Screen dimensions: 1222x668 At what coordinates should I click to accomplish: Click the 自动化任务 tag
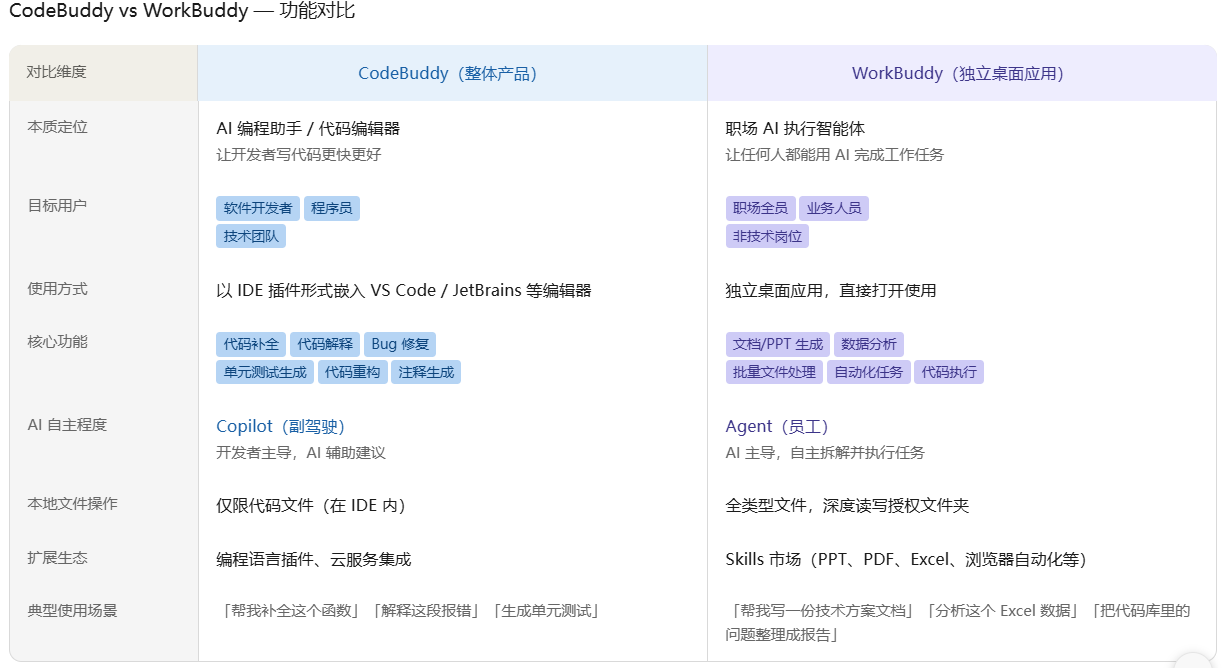tap(868, 372)
